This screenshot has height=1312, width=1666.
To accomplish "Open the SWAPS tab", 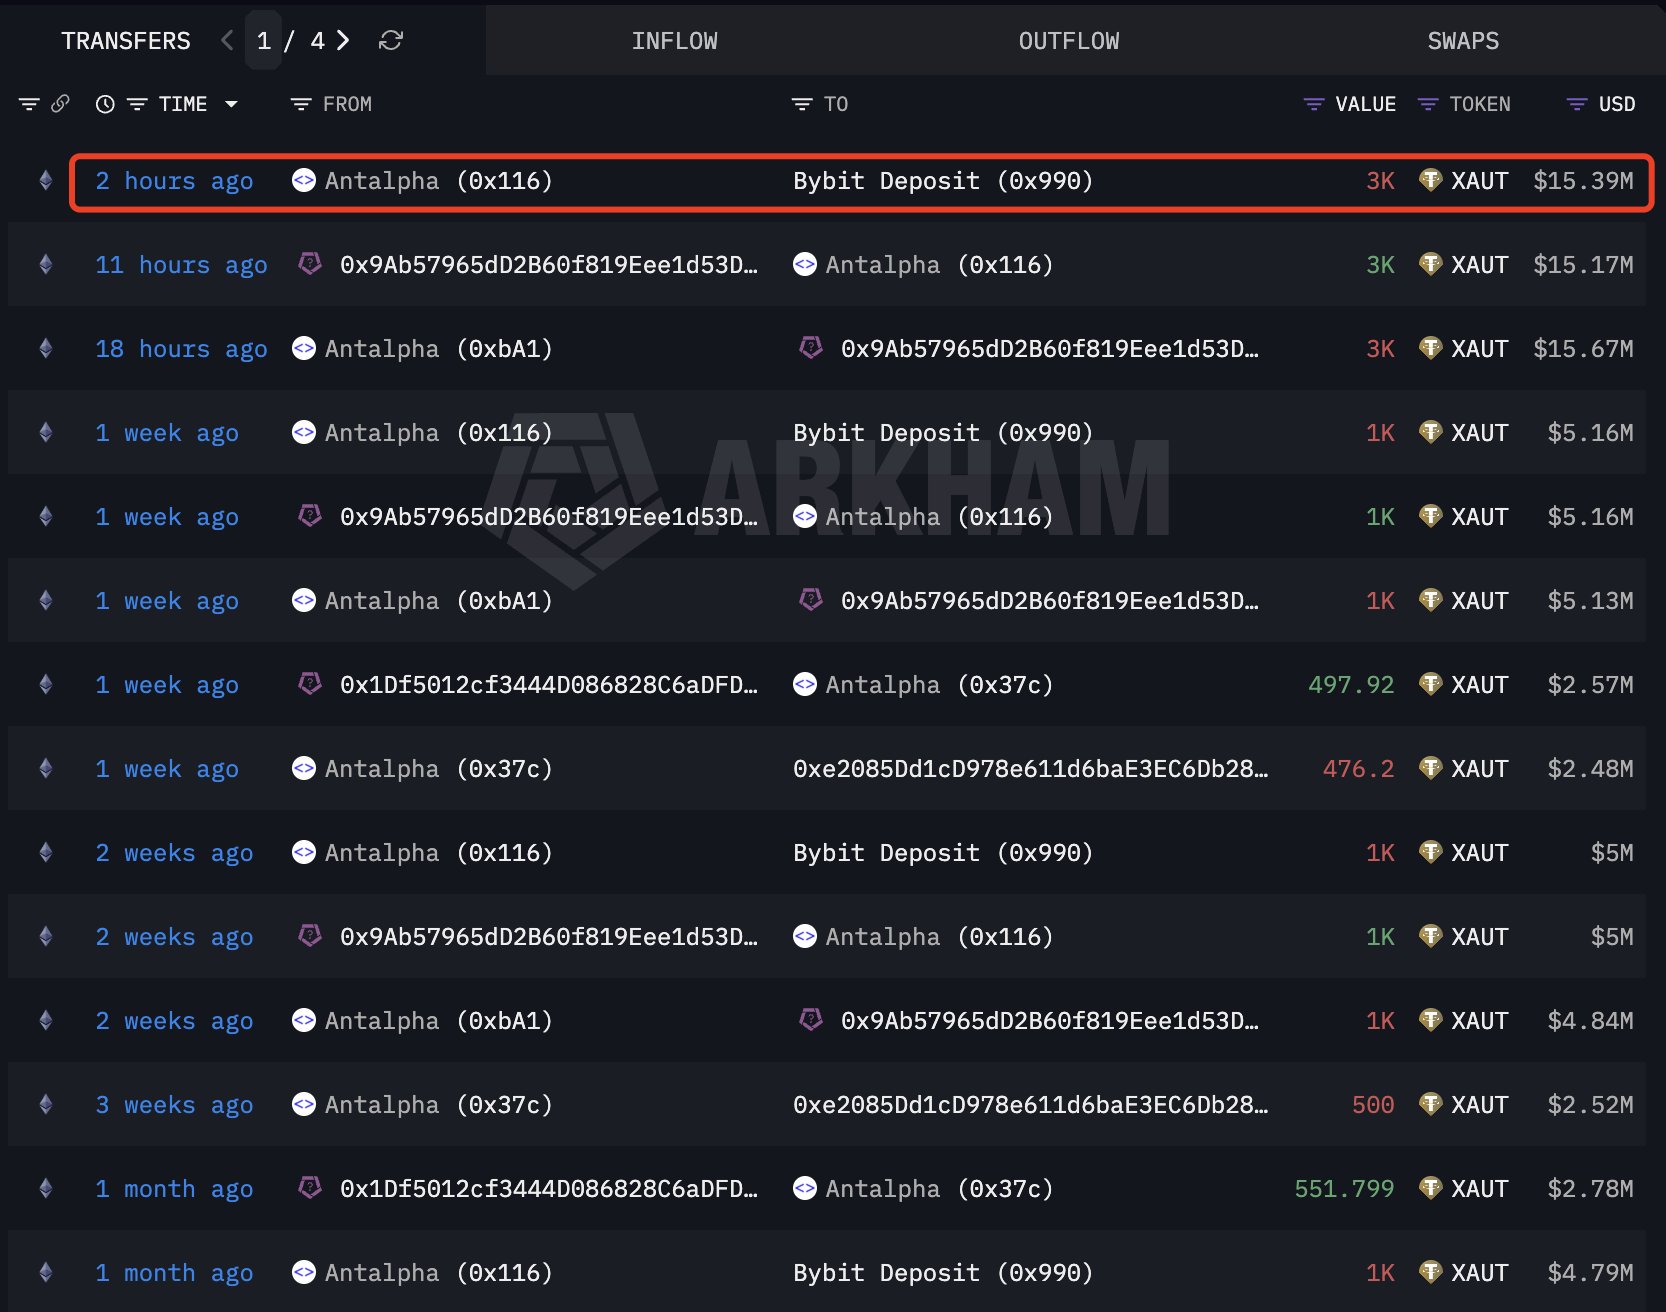I will 1462,41.
